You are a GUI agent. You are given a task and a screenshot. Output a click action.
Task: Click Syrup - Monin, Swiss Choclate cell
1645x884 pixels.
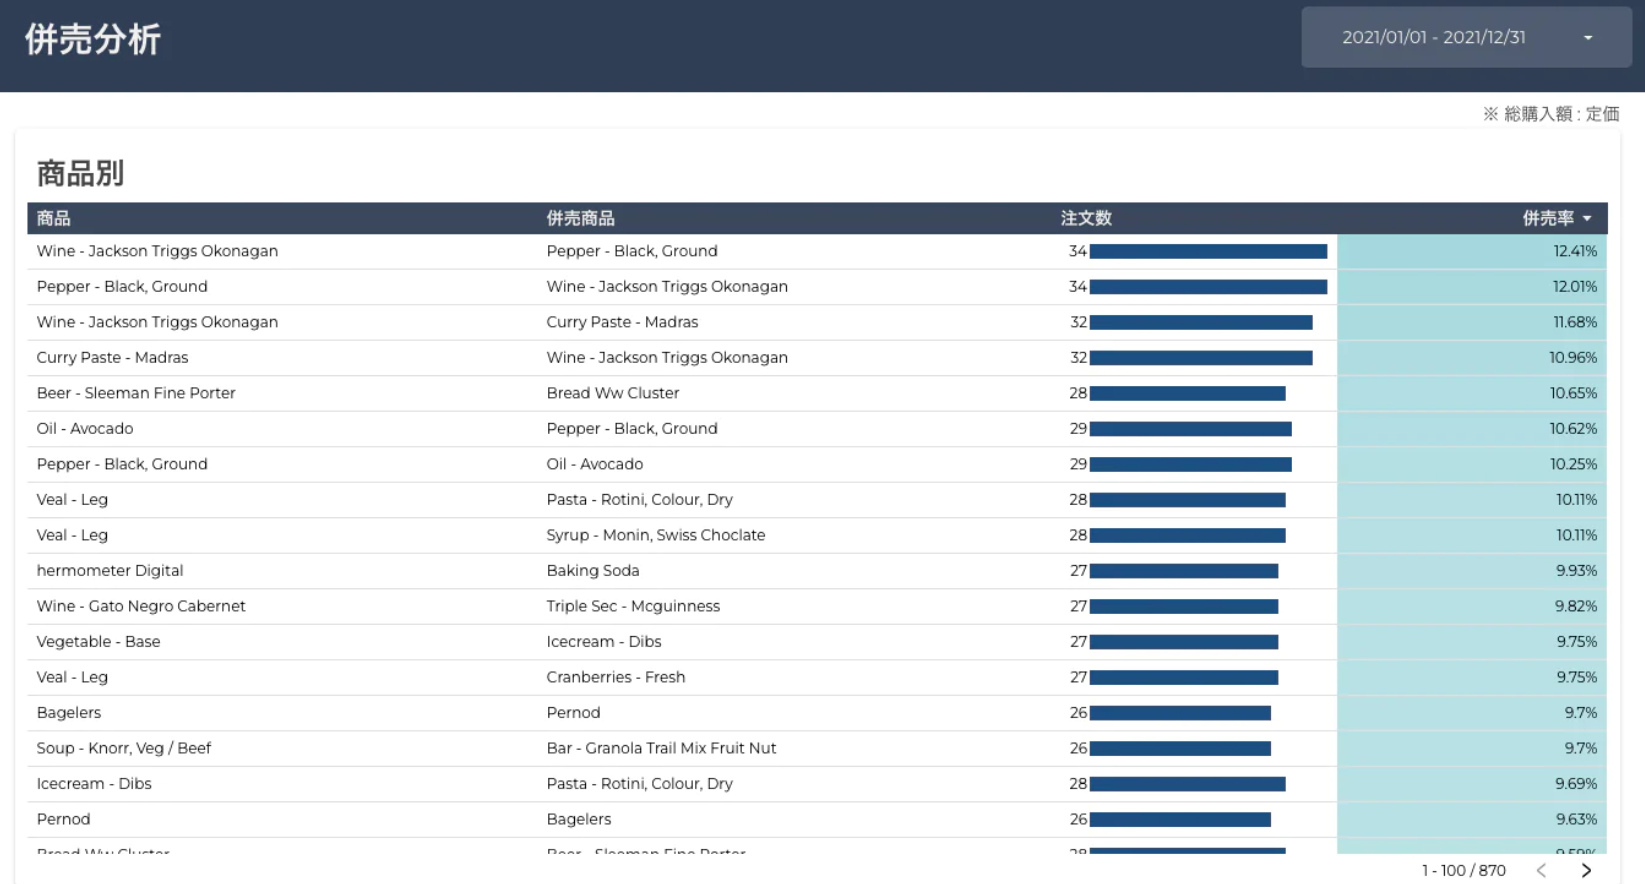656,535
